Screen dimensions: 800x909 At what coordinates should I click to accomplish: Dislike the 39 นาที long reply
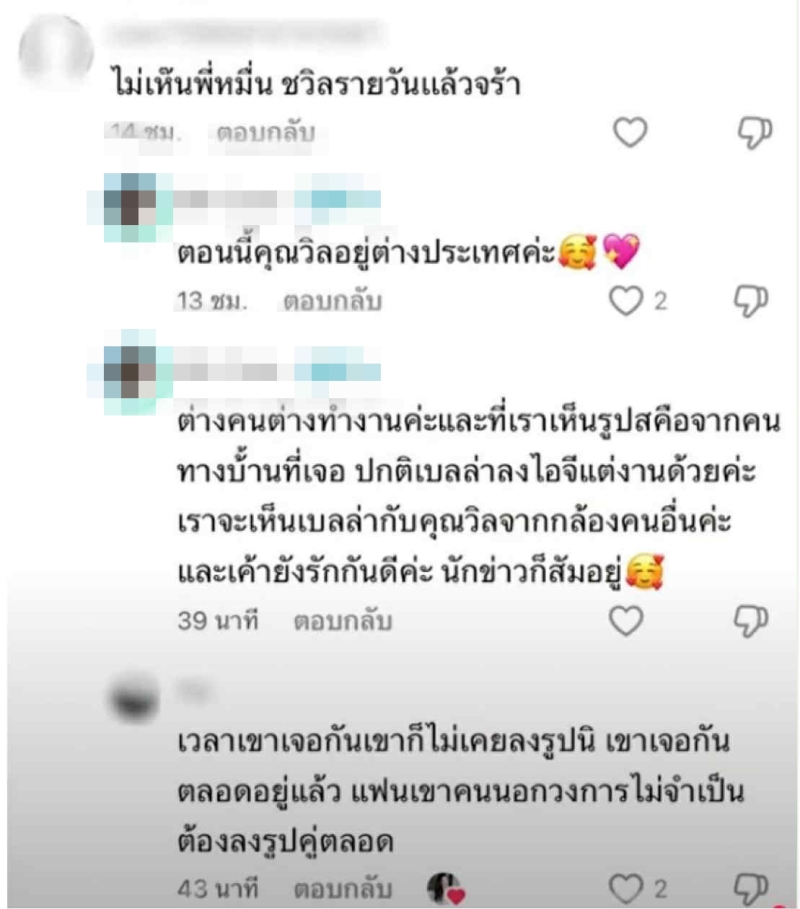(751, 621)
